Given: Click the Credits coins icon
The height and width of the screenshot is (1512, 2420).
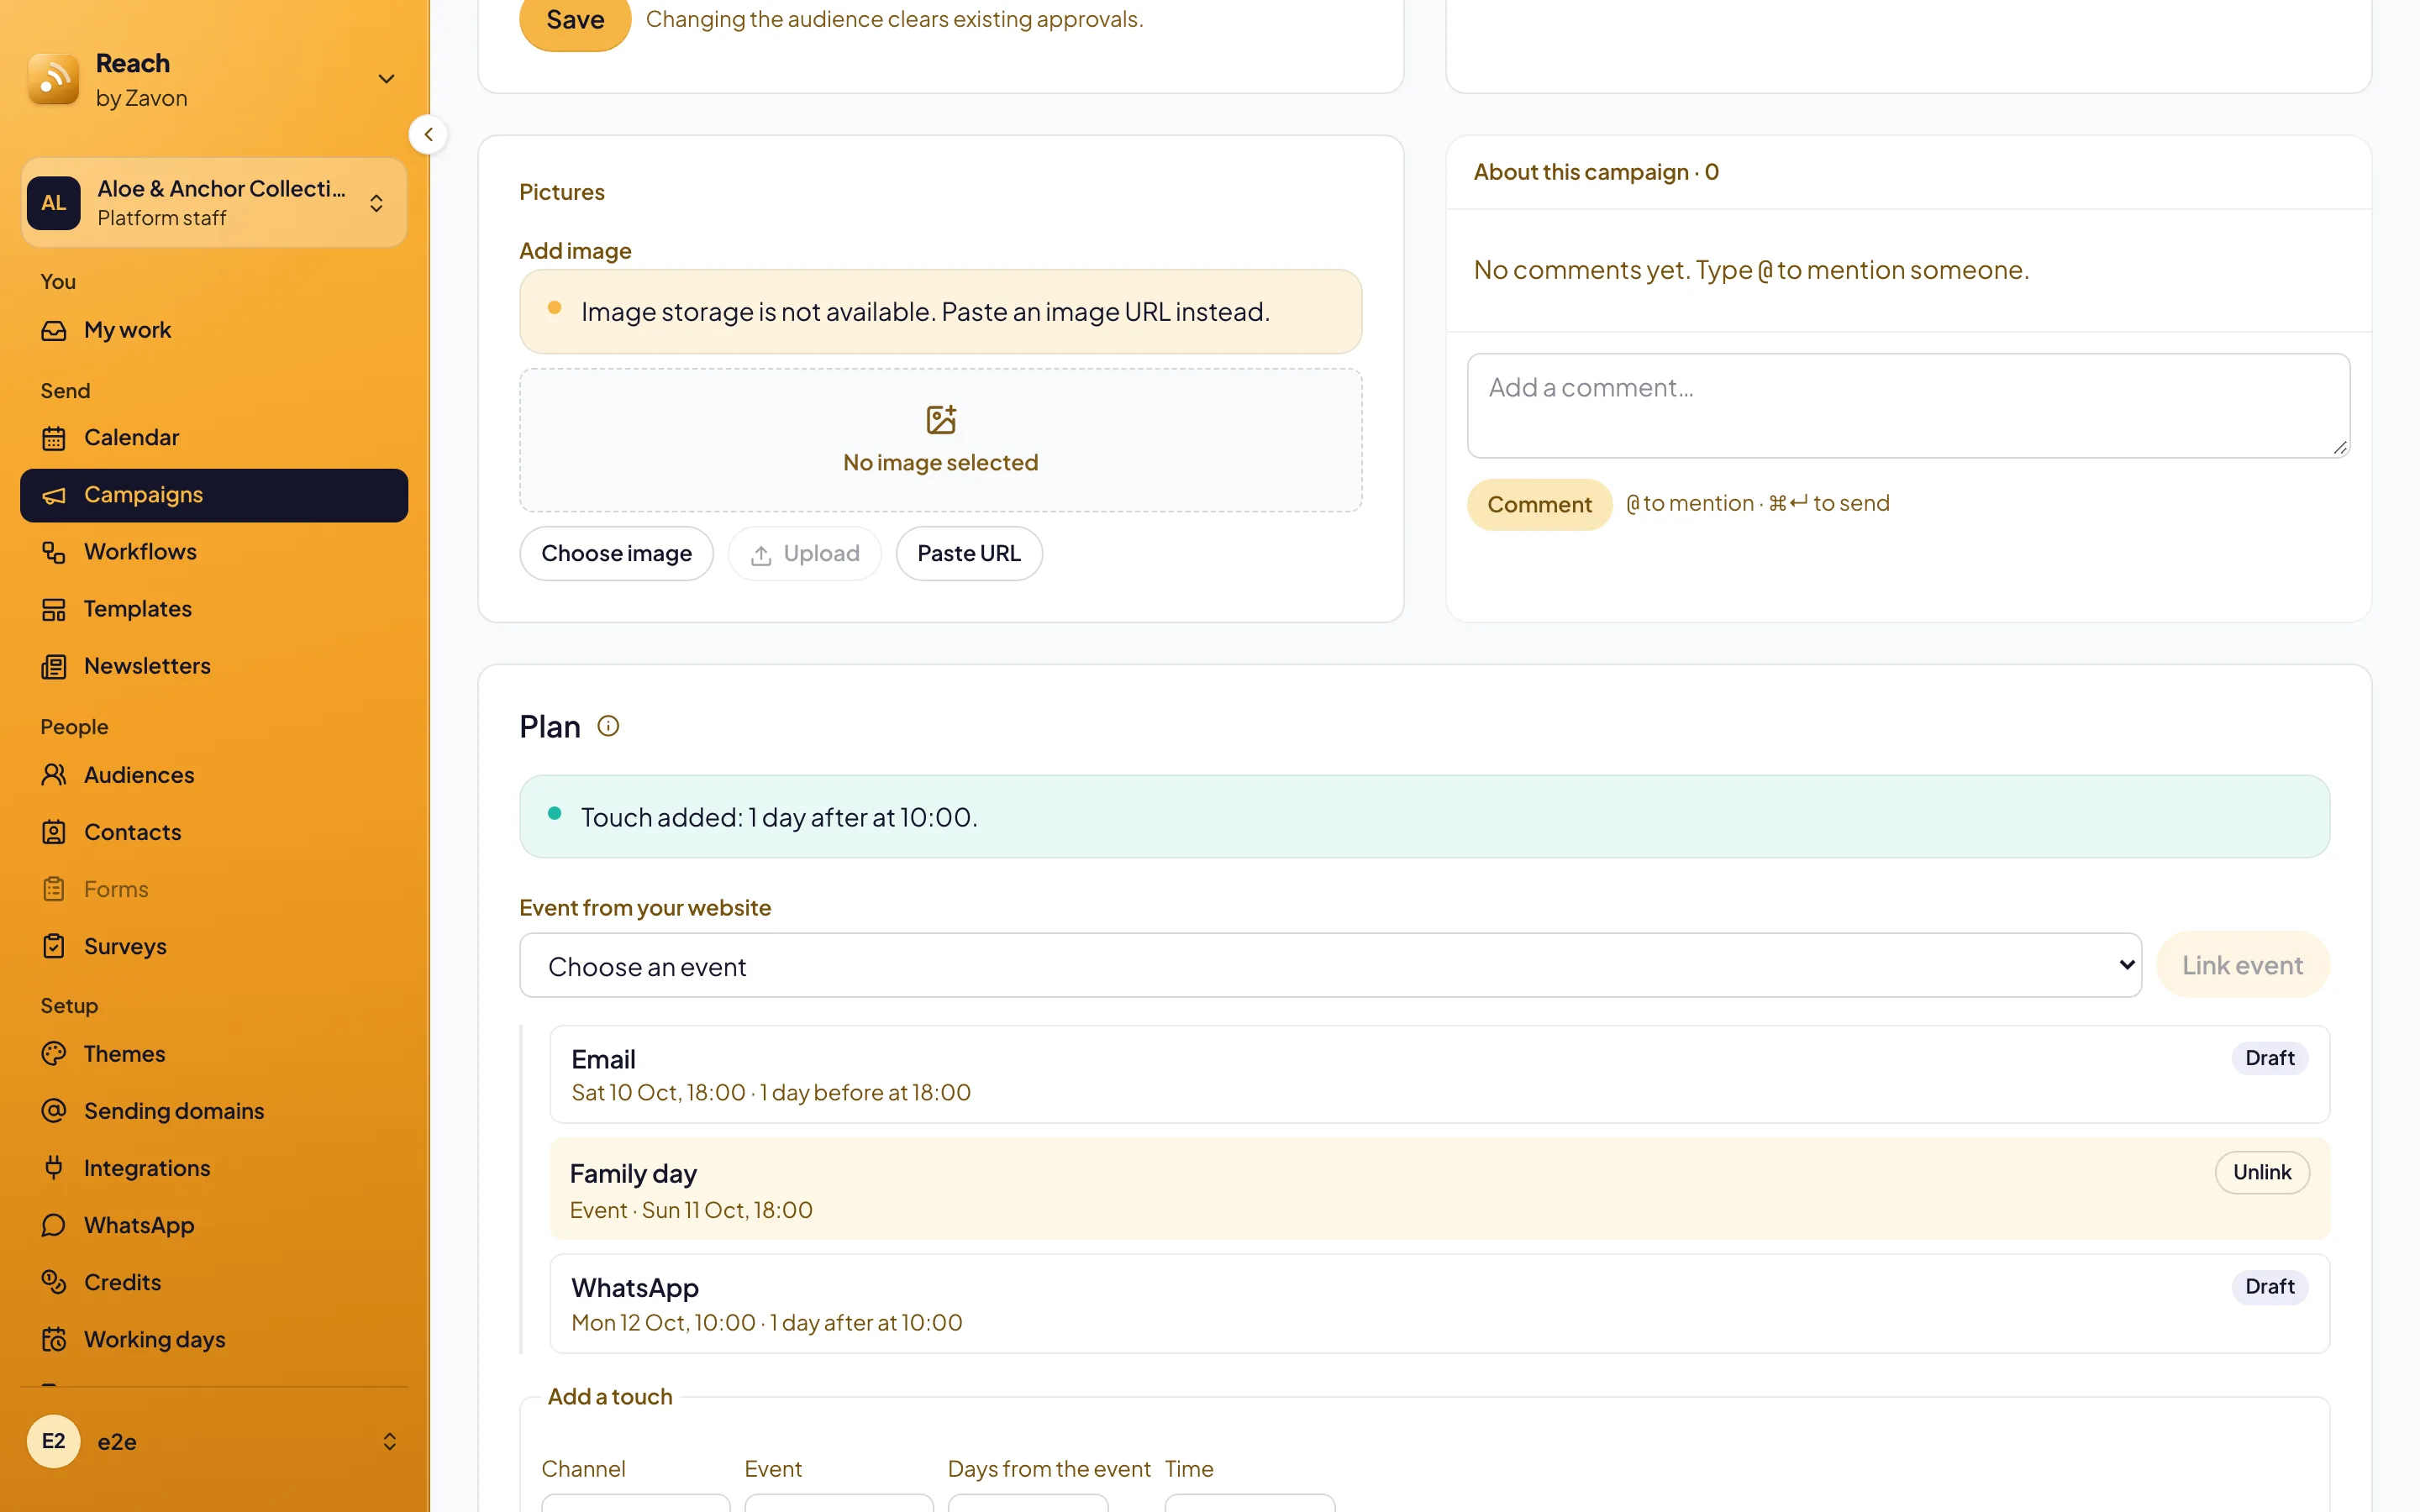Looking at the screenshot, I should tap(54, 1282).
